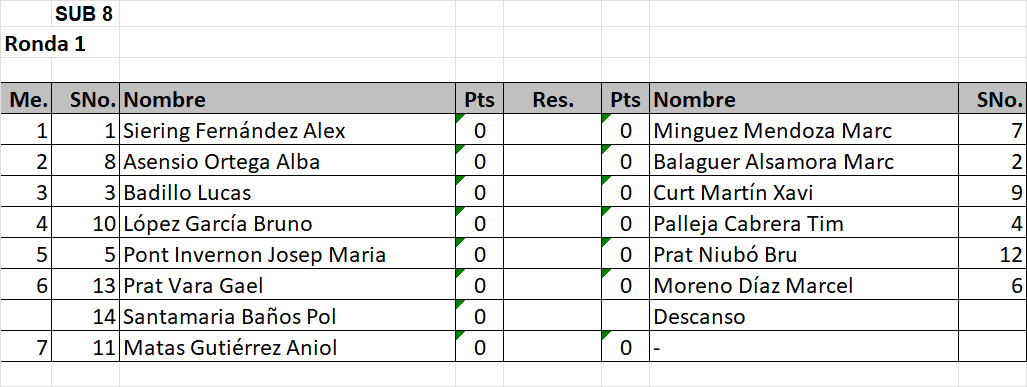
Task: Click the Descanso cell
Action: click(804, 316)
